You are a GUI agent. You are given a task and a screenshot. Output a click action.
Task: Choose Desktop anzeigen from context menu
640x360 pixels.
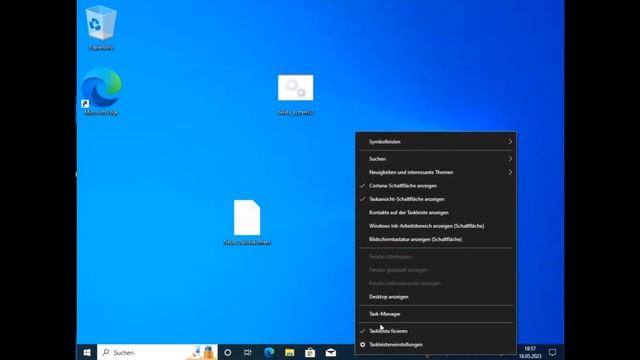436,297
